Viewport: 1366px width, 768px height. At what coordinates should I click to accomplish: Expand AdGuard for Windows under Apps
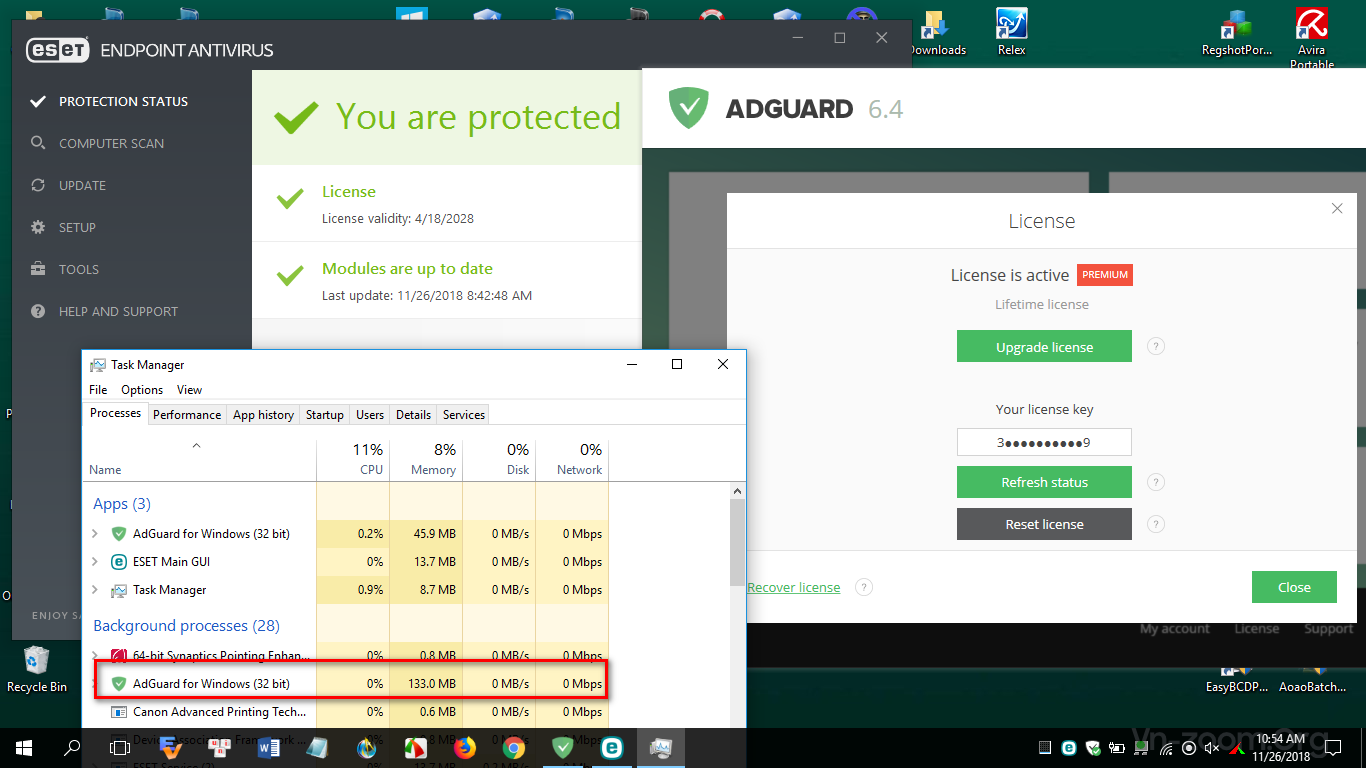(x=95, y=534)
